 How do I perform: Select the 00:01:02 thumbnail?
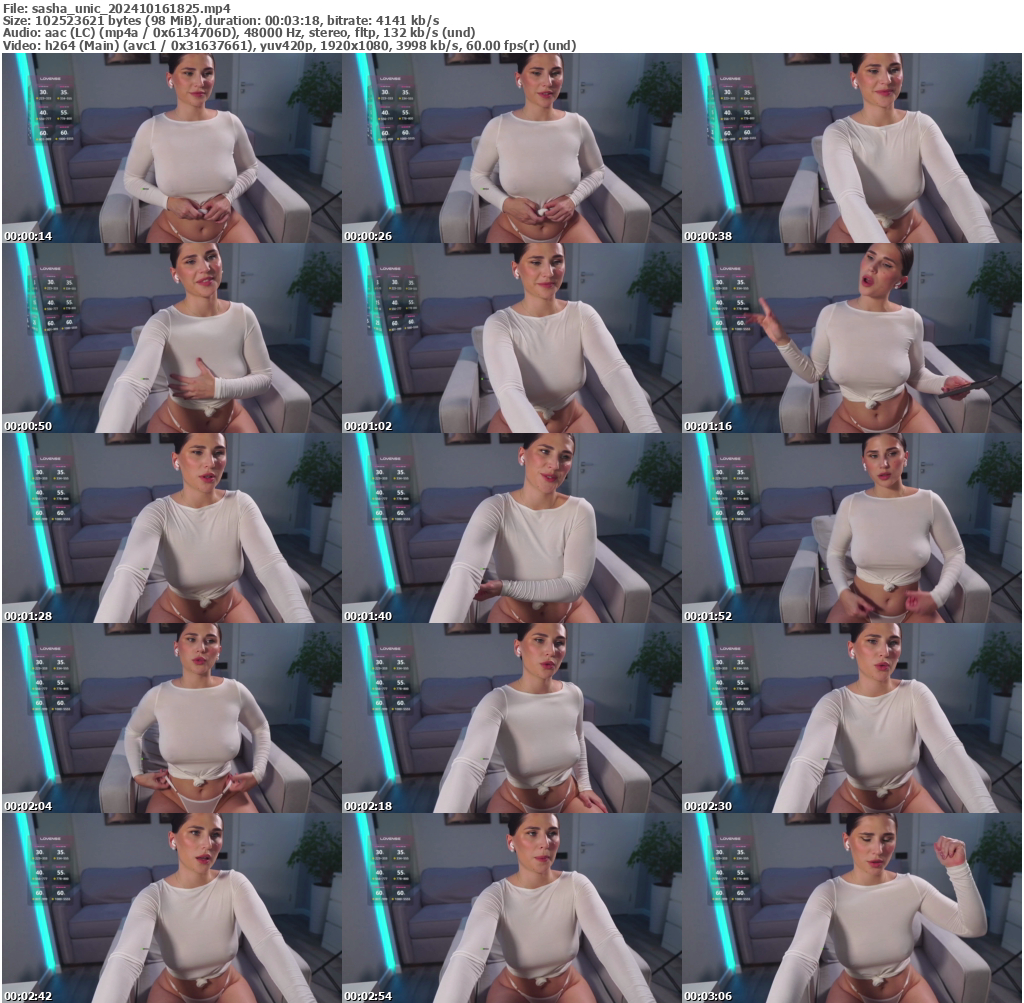(511, 338)
